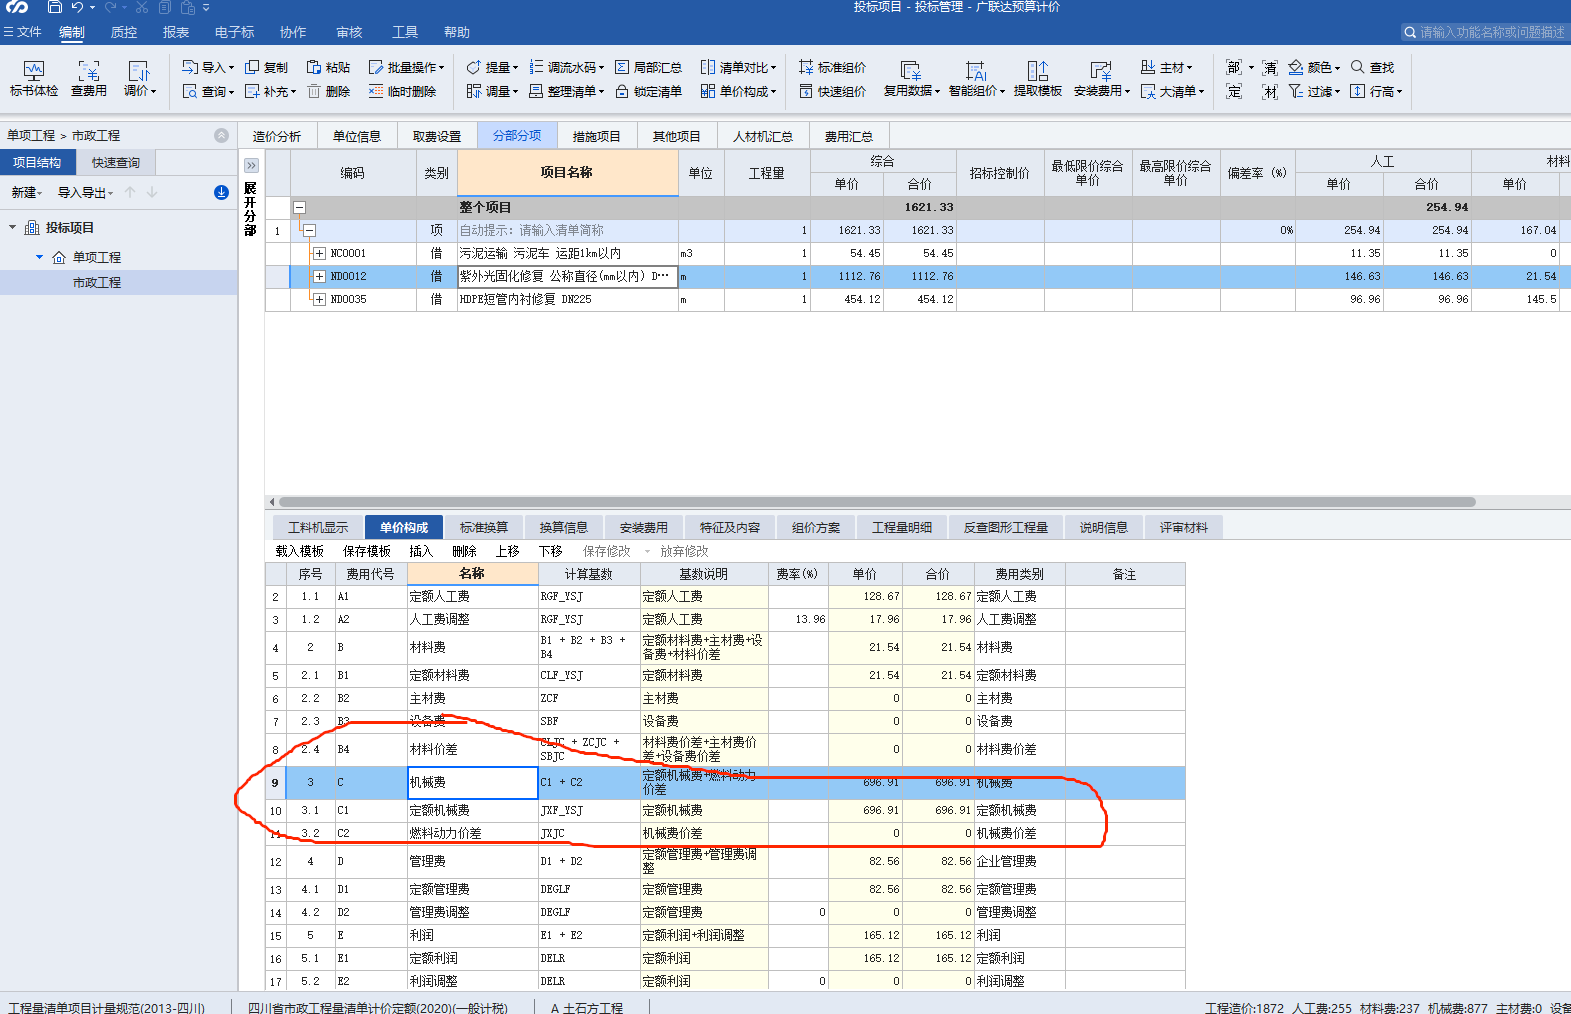Click 保存模板 save template
The image size is (1571, 1014).
(x=367, y=551)
